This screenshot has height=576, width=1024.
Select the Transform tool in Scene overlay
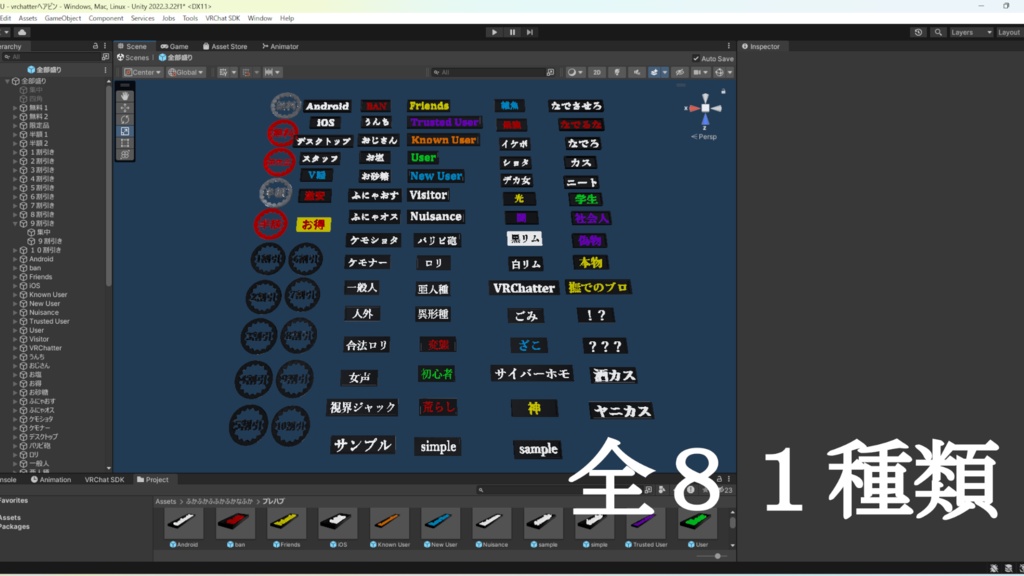click(125, 155)
